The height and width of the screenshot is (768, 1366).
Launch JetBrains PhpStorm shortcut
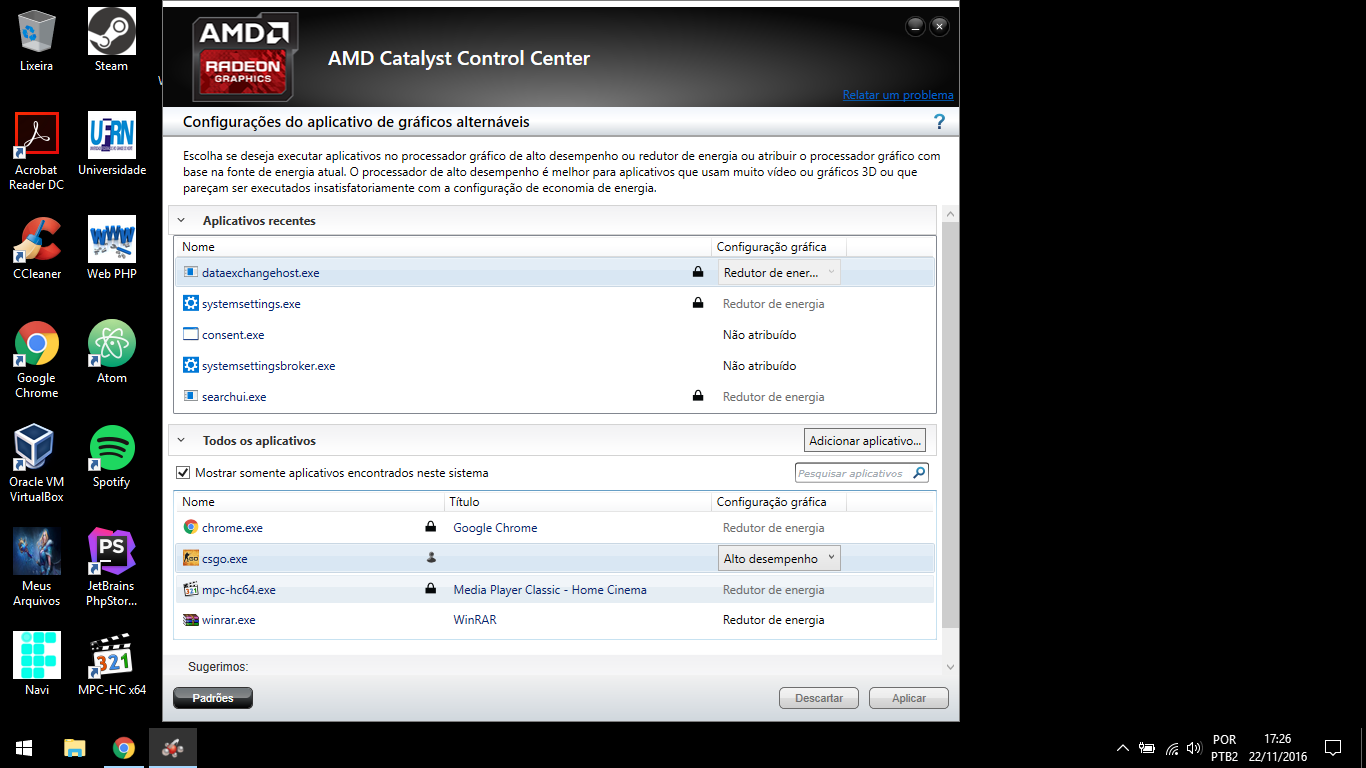click(x=112, y=566)
